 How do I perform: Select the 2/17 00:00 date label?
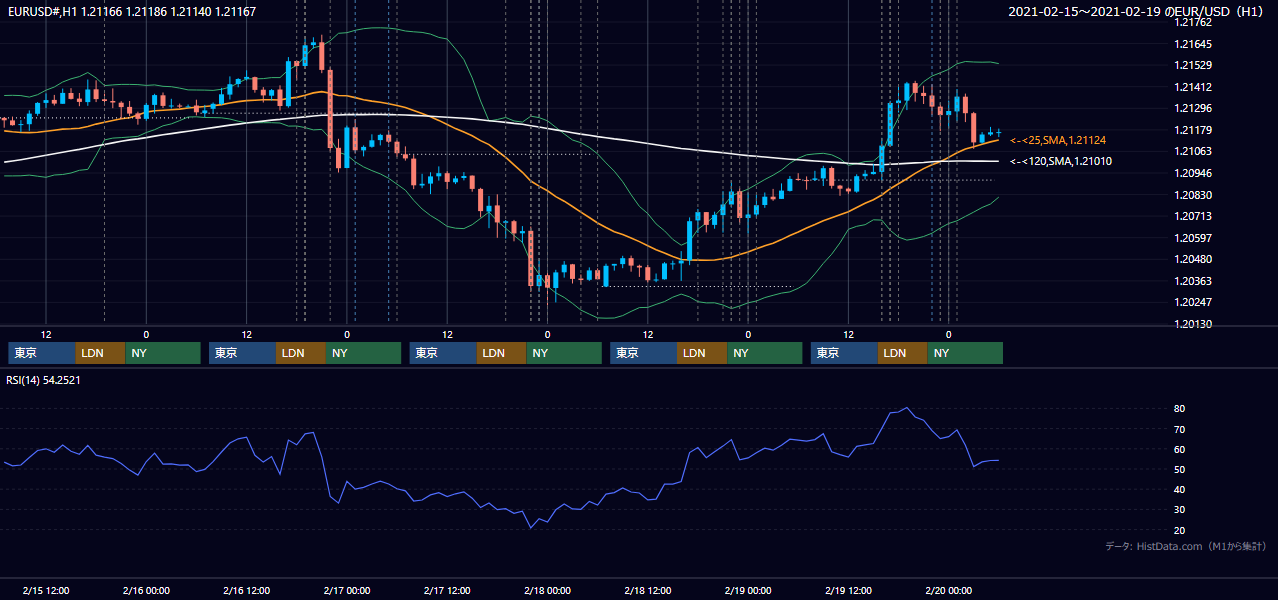click(x=347, y=590)
